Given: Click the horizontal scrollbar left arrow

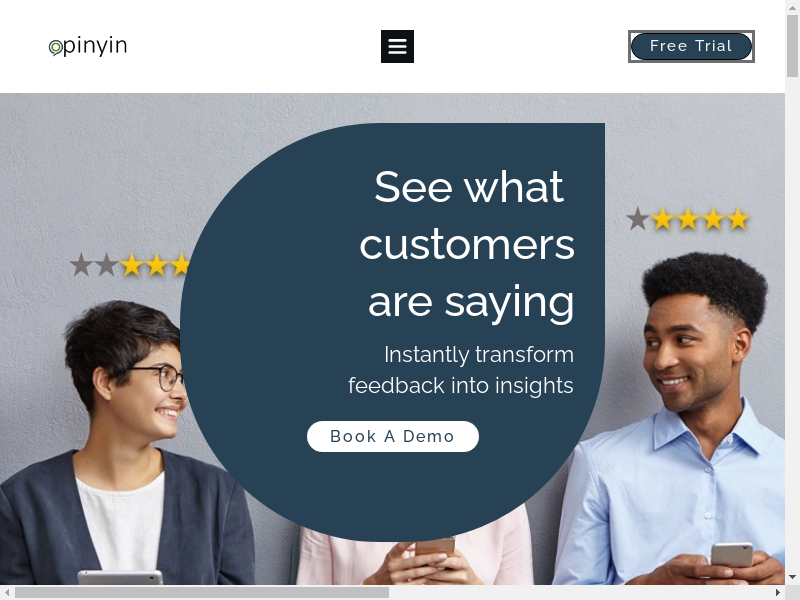Looking at the screenshot, I should [6, 592].
